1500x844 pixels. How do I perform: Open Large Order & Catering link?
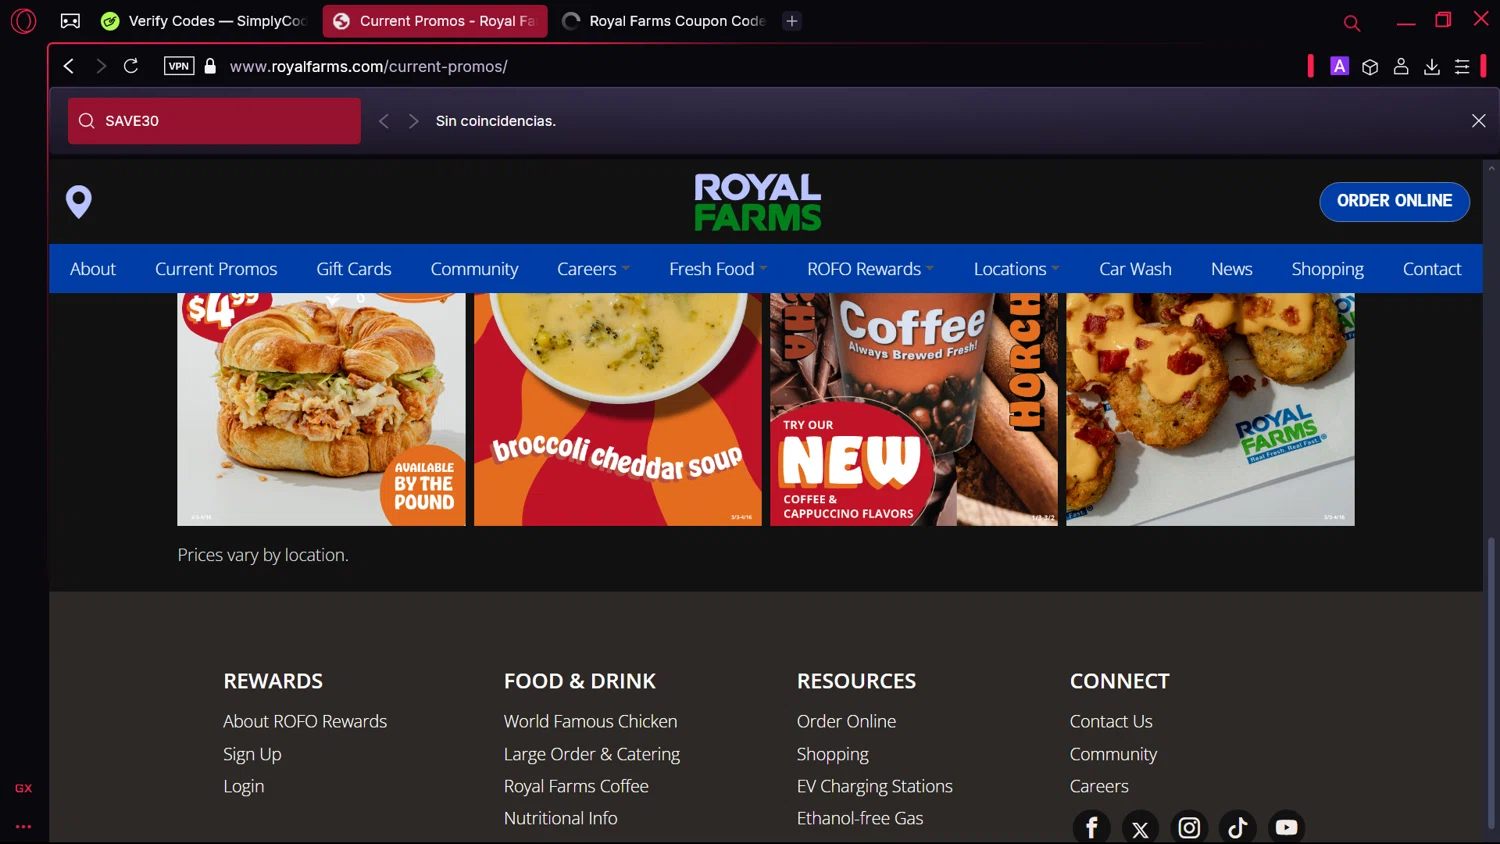592,754
